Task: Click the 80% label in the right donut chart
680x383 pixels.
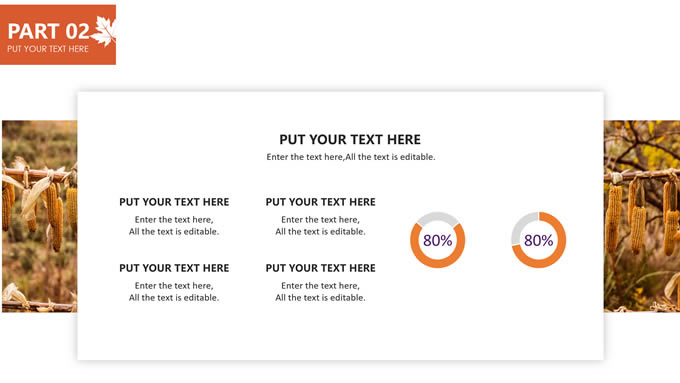Action: [539, 240]
